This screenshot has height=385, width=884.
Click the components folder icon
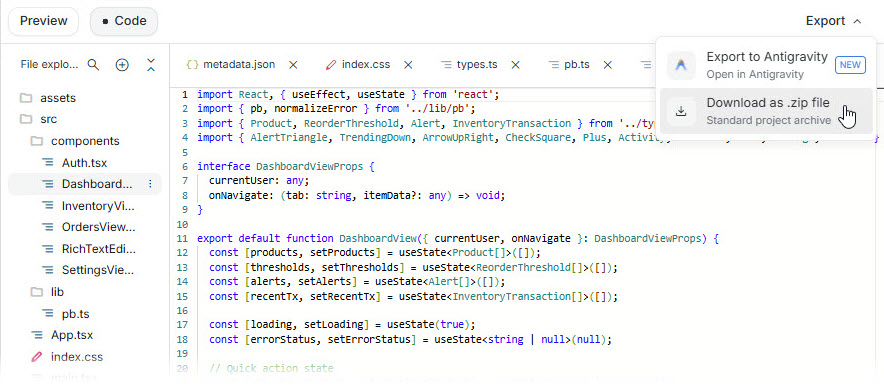[37, 141]
